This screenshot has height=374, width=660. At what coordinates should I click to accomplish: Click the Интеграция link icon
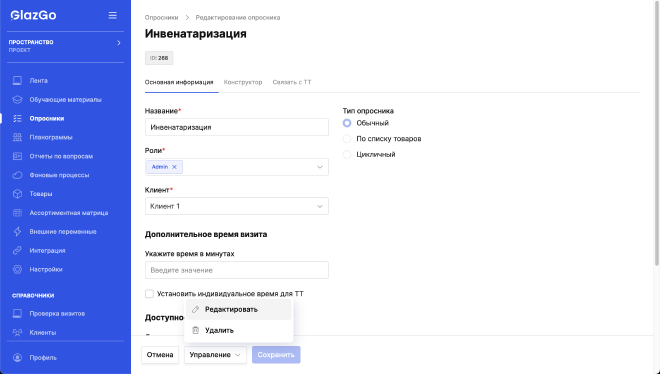point(17,250)
